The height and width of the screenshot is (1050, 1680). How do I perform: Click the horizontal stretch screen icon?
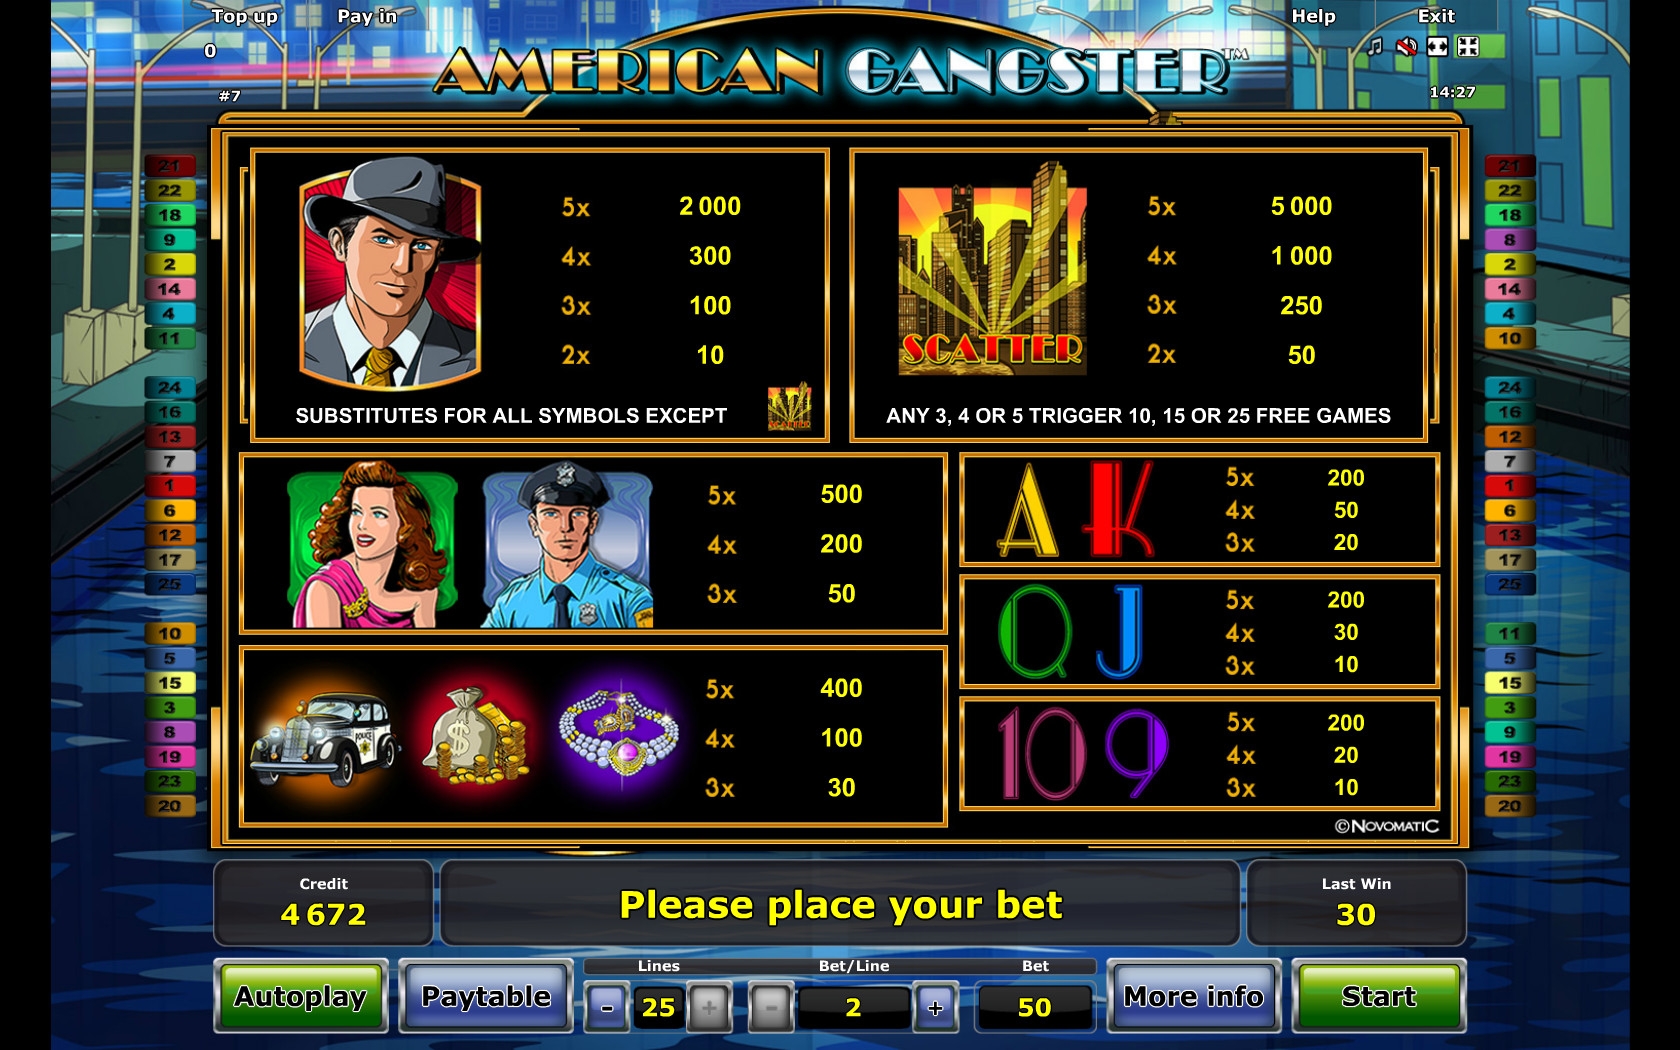coord(1437,47)
